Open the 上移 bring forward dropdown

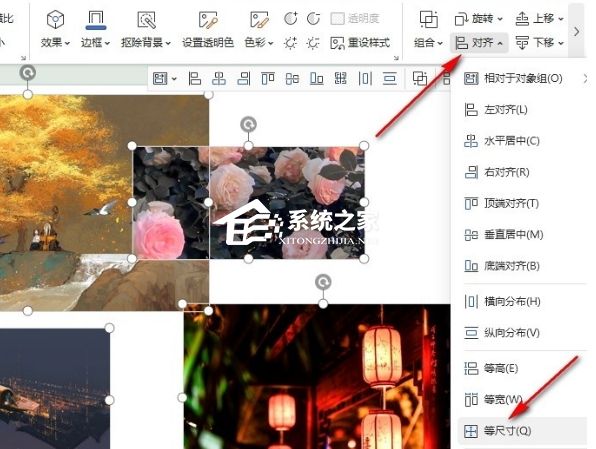click(539, 18)
